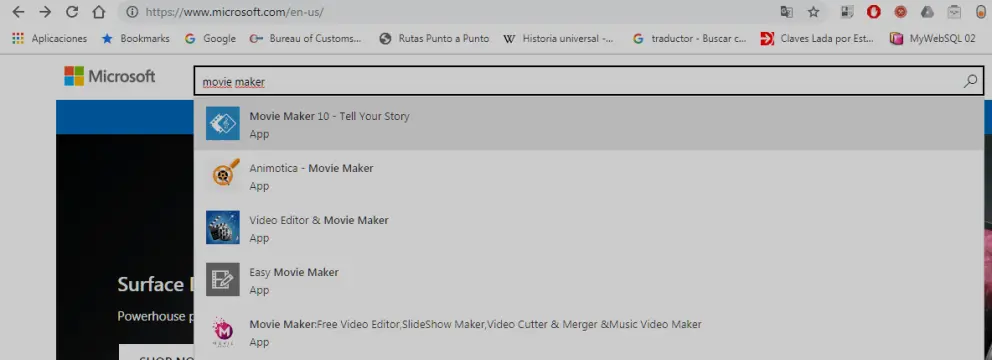Select Video Editor & Movie Maker suggestion
The height and width of the screenshot is (360, 992).
coord(589,228)
